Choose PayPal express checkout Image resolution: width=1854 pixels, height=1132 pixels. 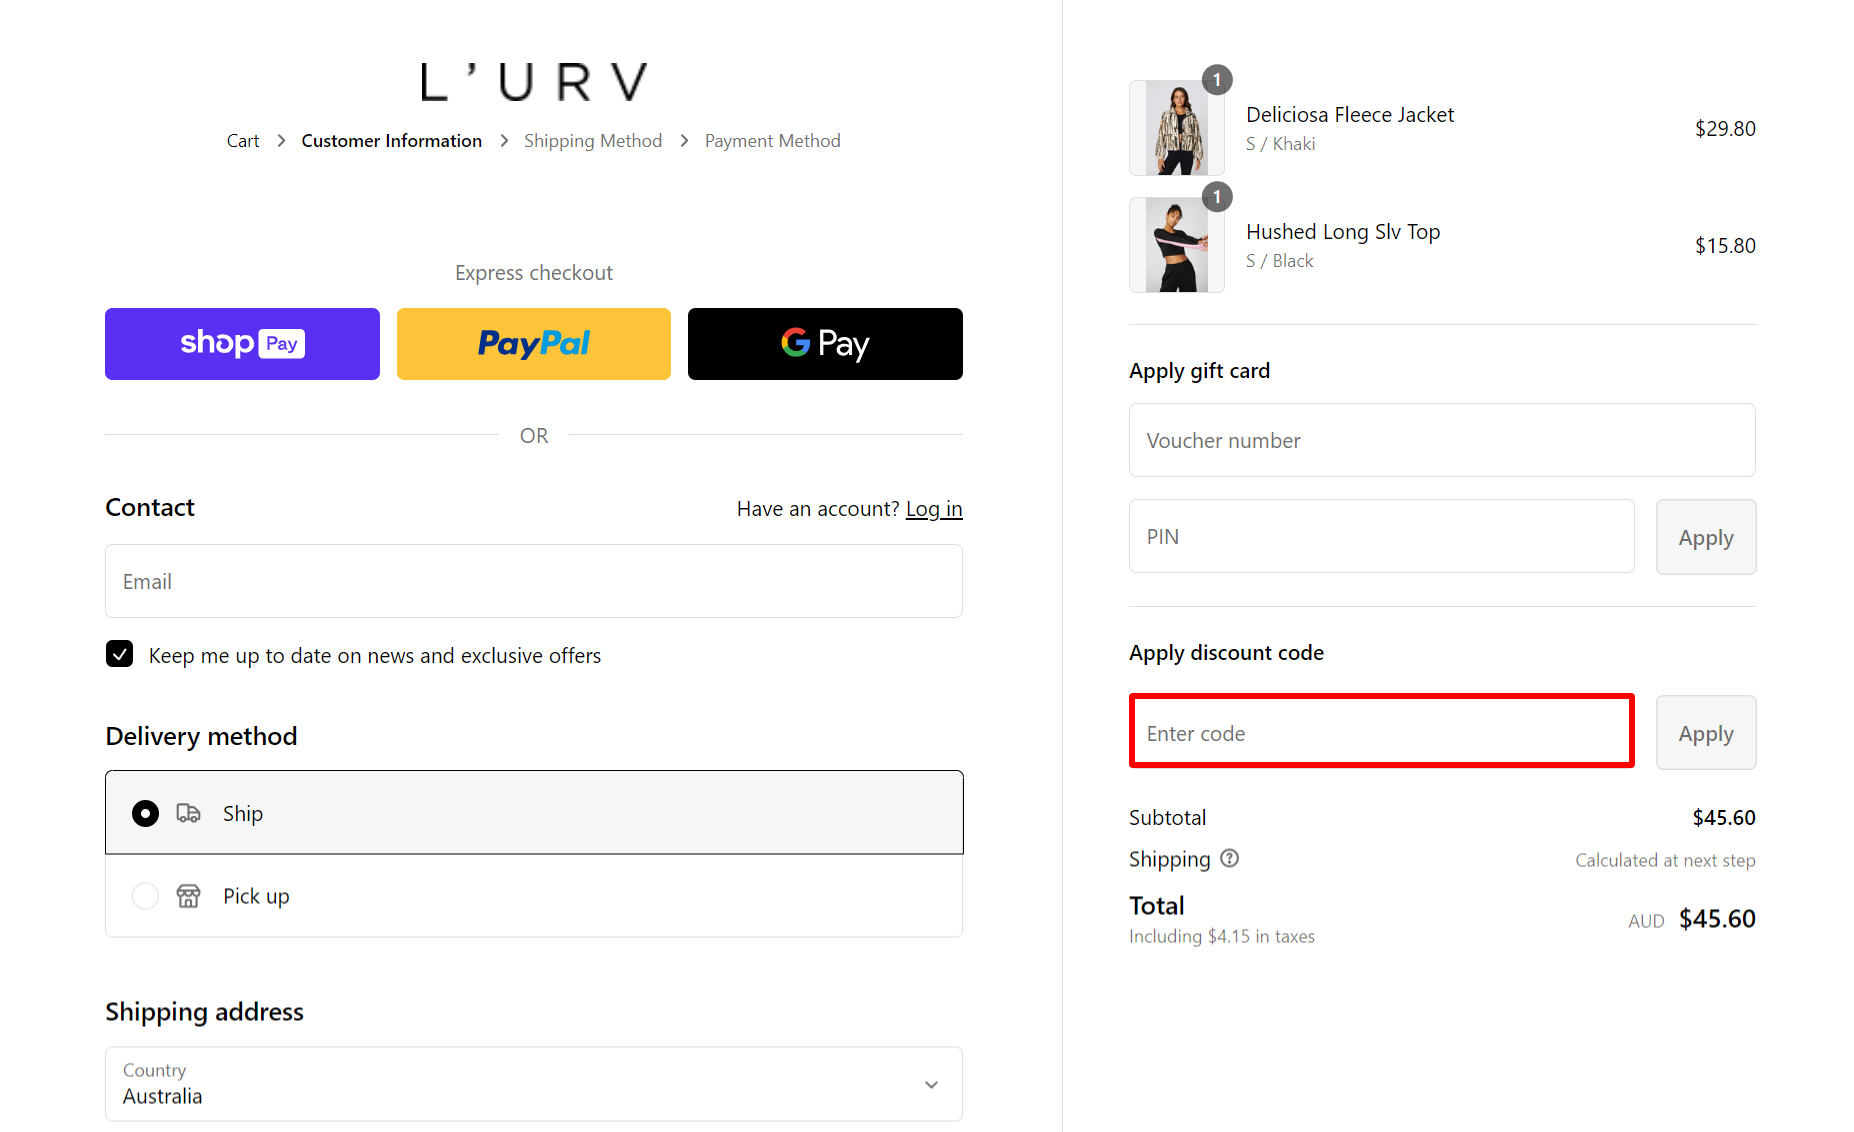coord(533,343)
